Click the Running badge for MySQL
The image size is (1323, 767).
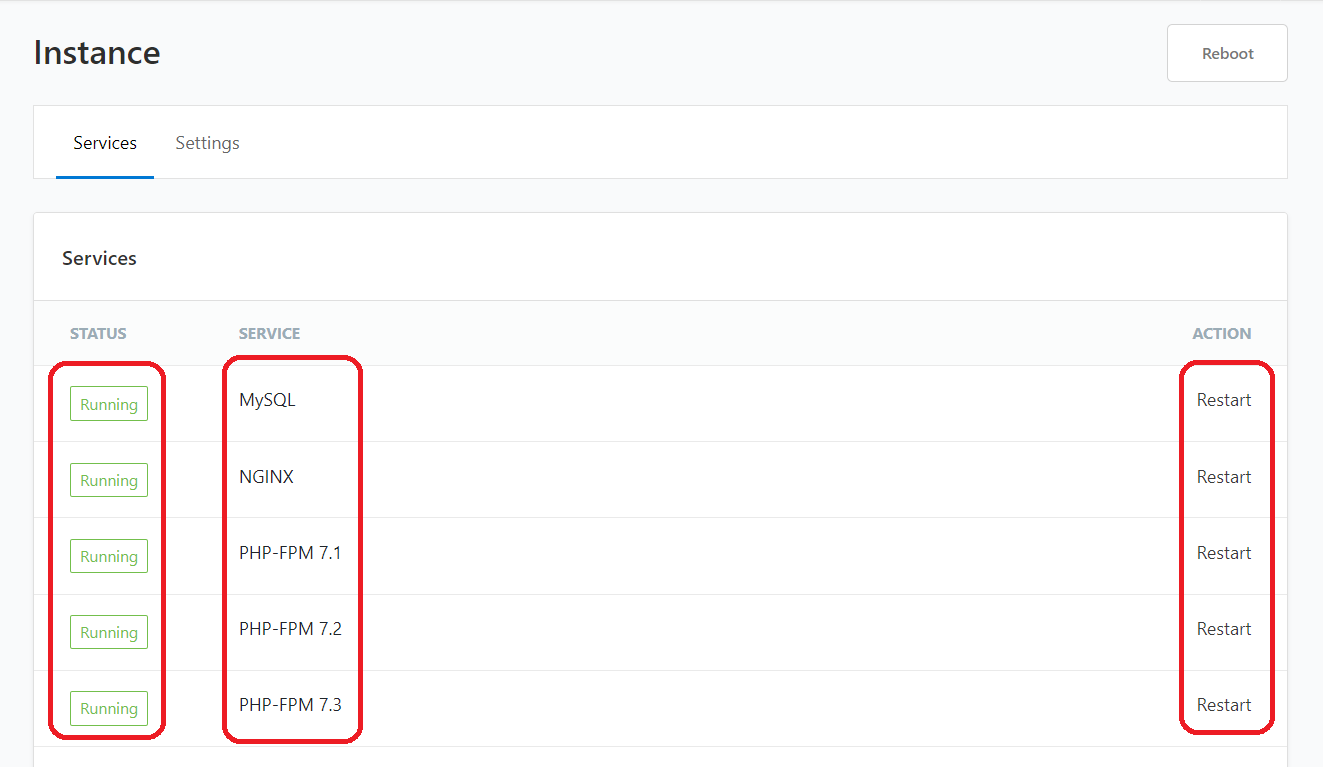(x=109, y=404)
